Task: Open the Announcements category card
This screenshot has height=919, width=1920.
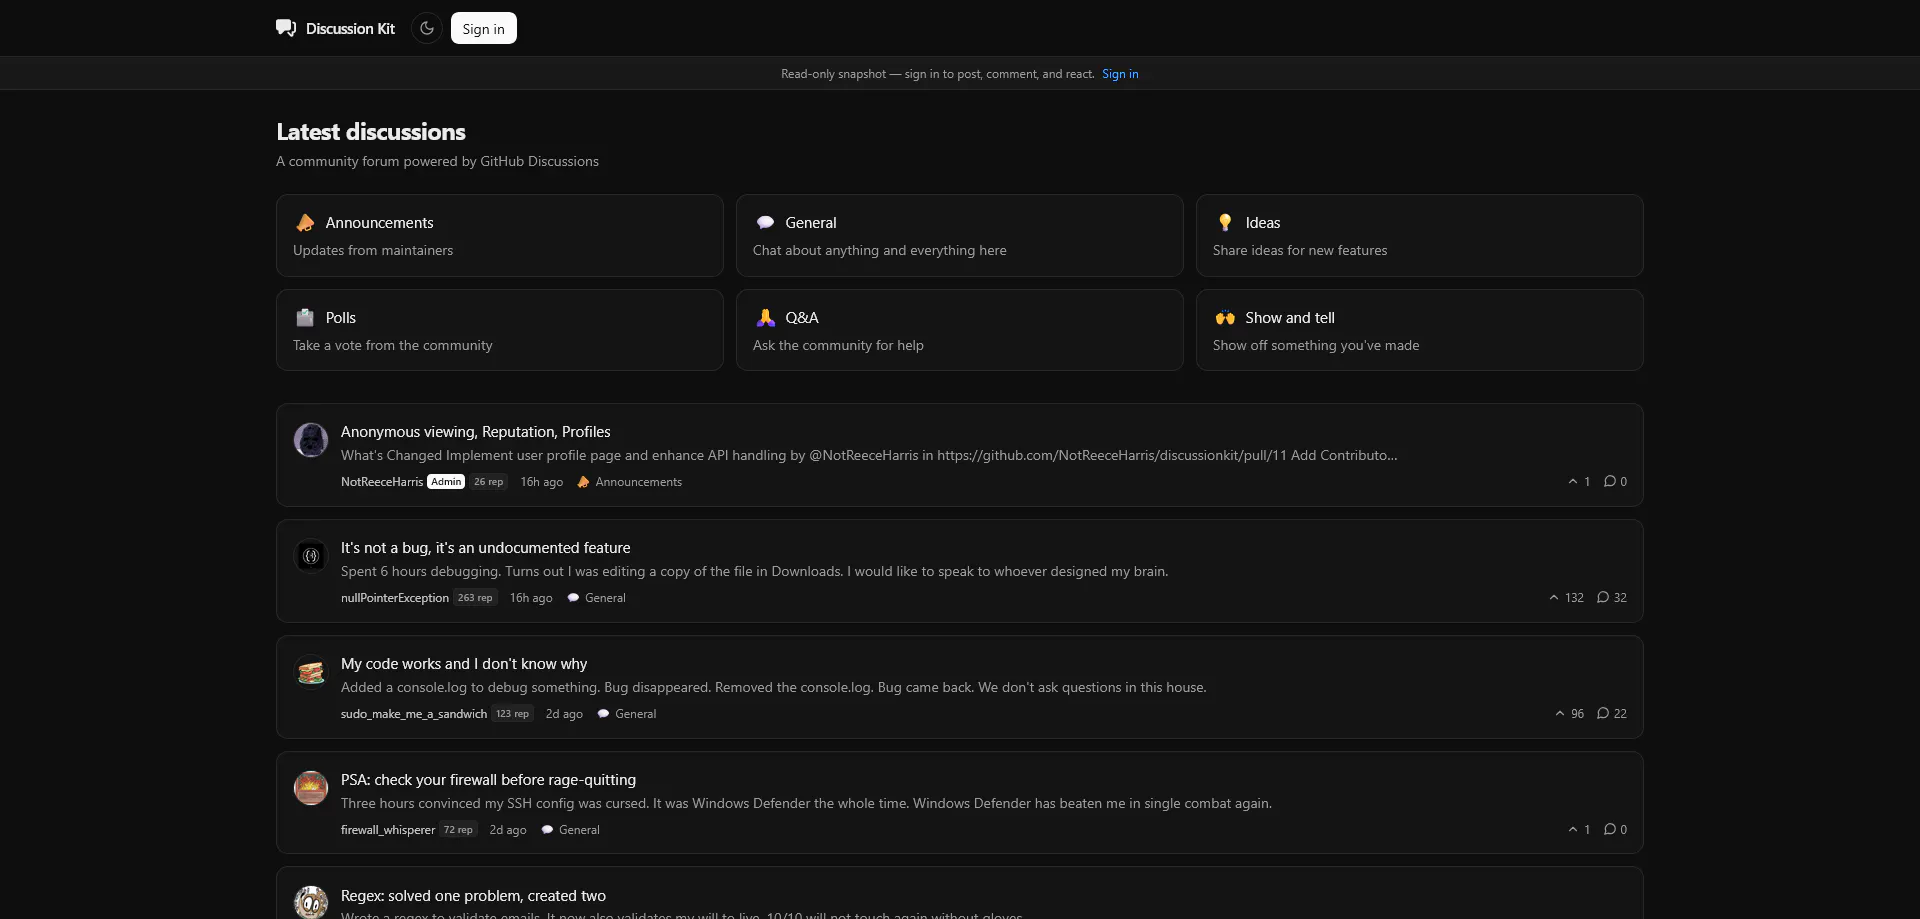Action: (x=500, y=235)
